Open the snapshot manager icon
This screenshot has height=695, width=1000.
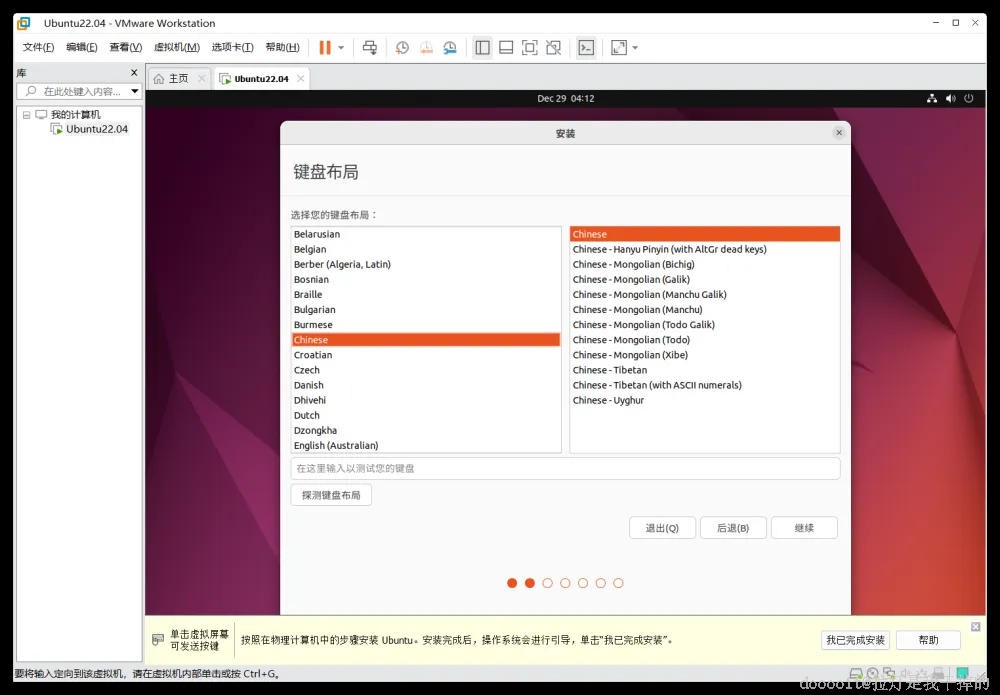[450, 48]
